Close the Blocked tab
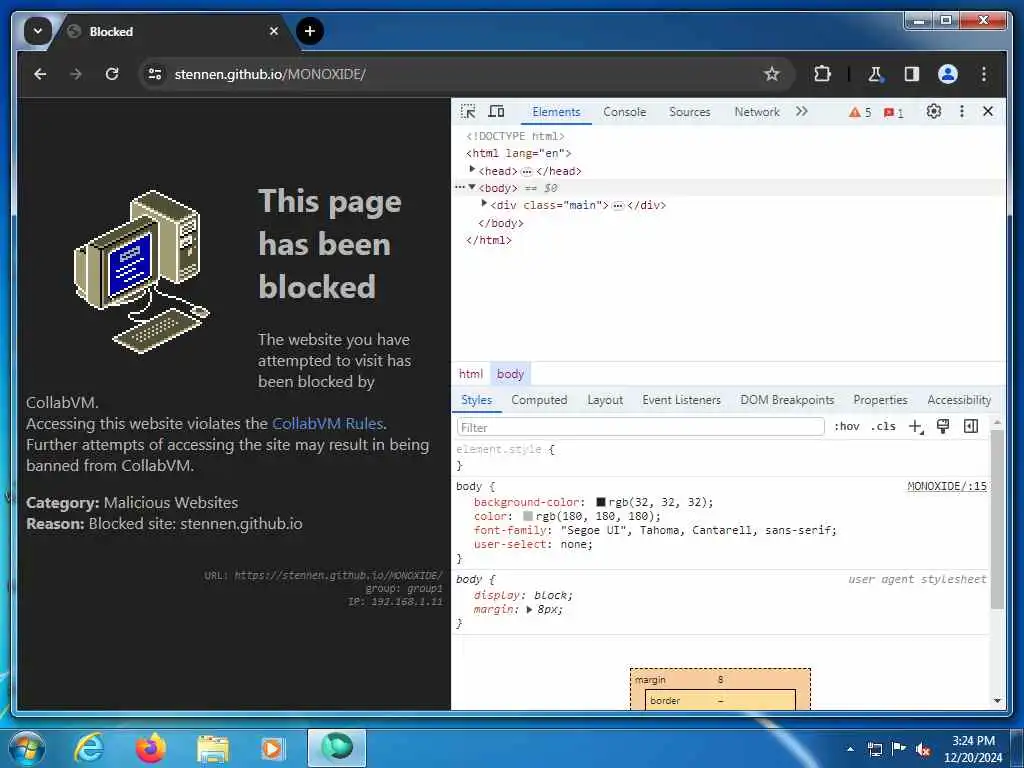Screen dimensions: 1024x768 [x=274, y=31]
